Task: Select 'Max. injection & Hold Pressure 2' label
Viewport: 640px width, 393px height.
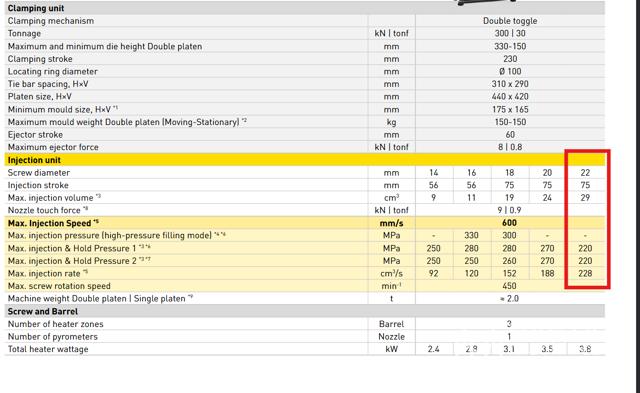Action: pos(72,261)
